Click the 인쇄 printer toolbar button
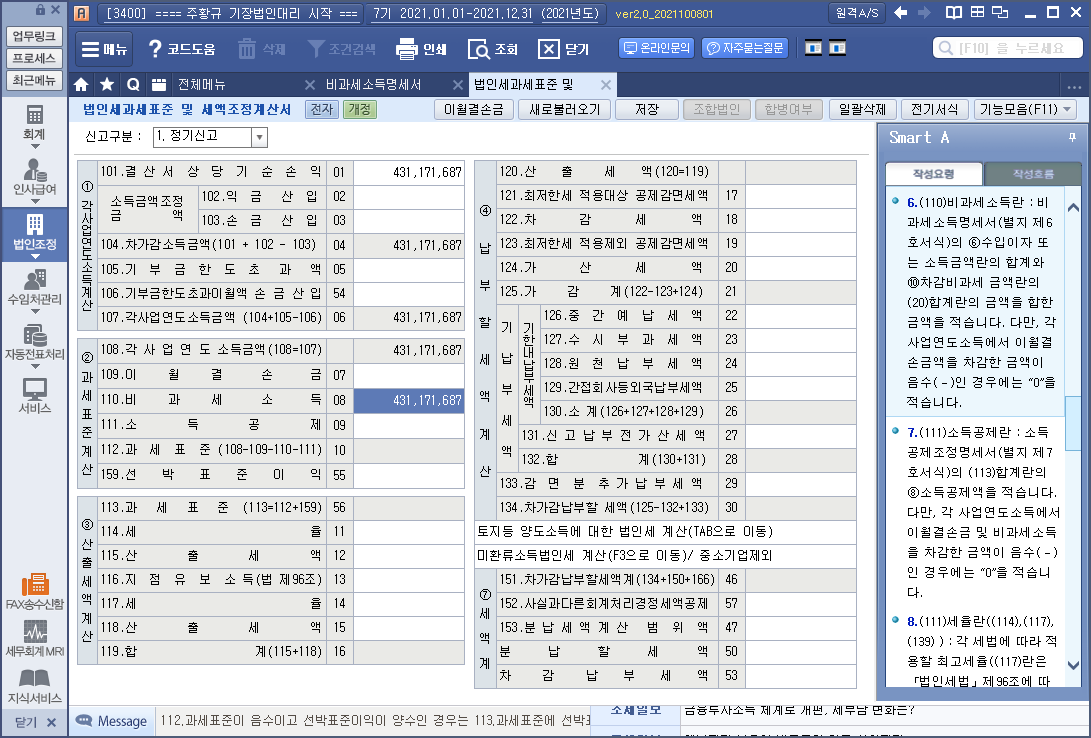Screen dimensions: 1091x738 click(x=421, y=49)
